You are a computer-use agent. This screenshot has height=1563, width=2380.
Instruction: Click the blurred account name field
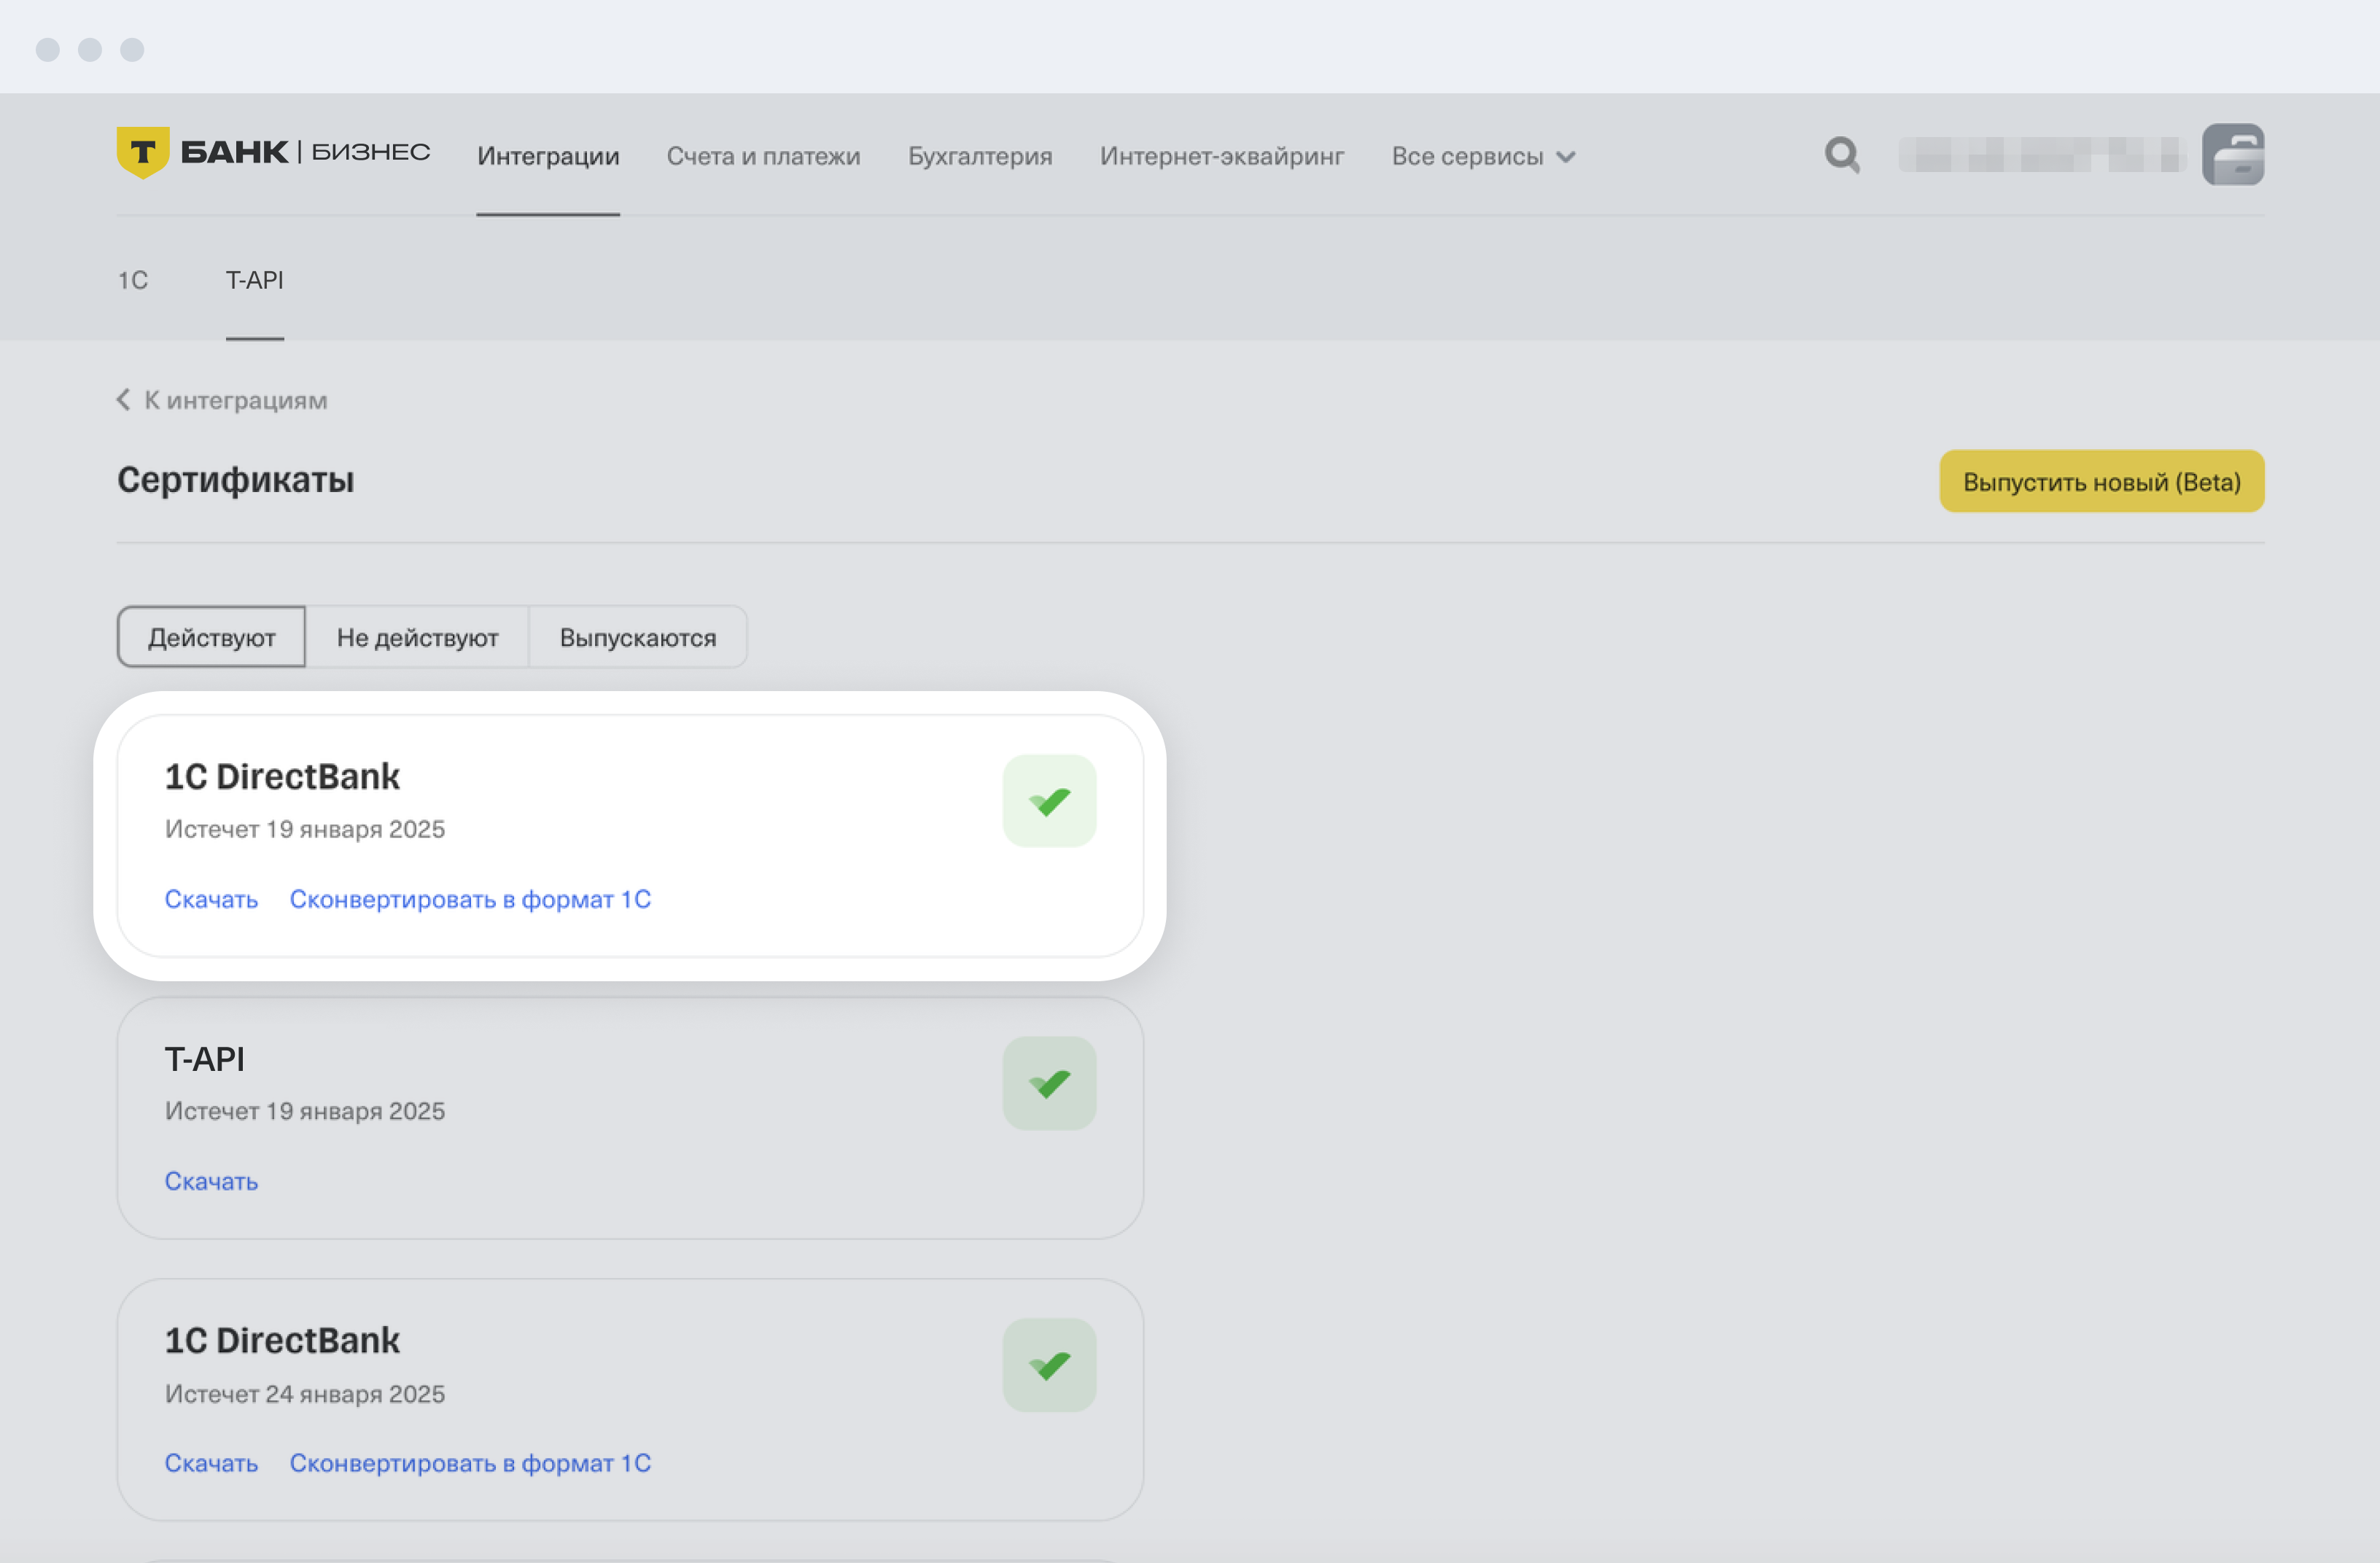(x=2042, y=155)
